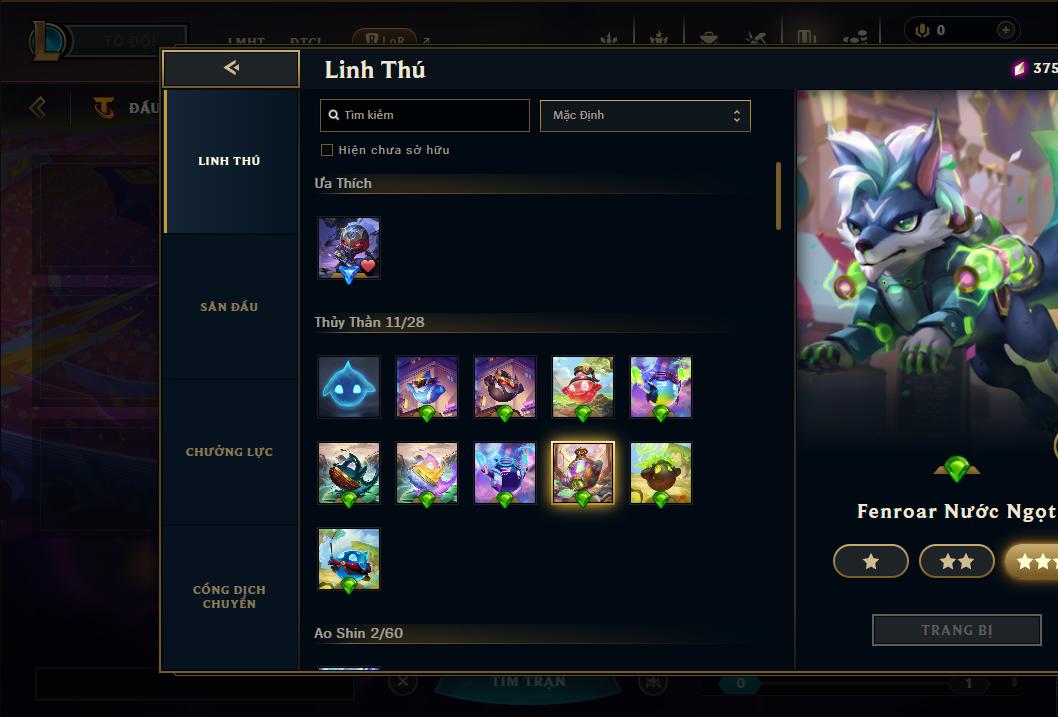Open the Mặc Định sort dropdown

click(645, 115)
